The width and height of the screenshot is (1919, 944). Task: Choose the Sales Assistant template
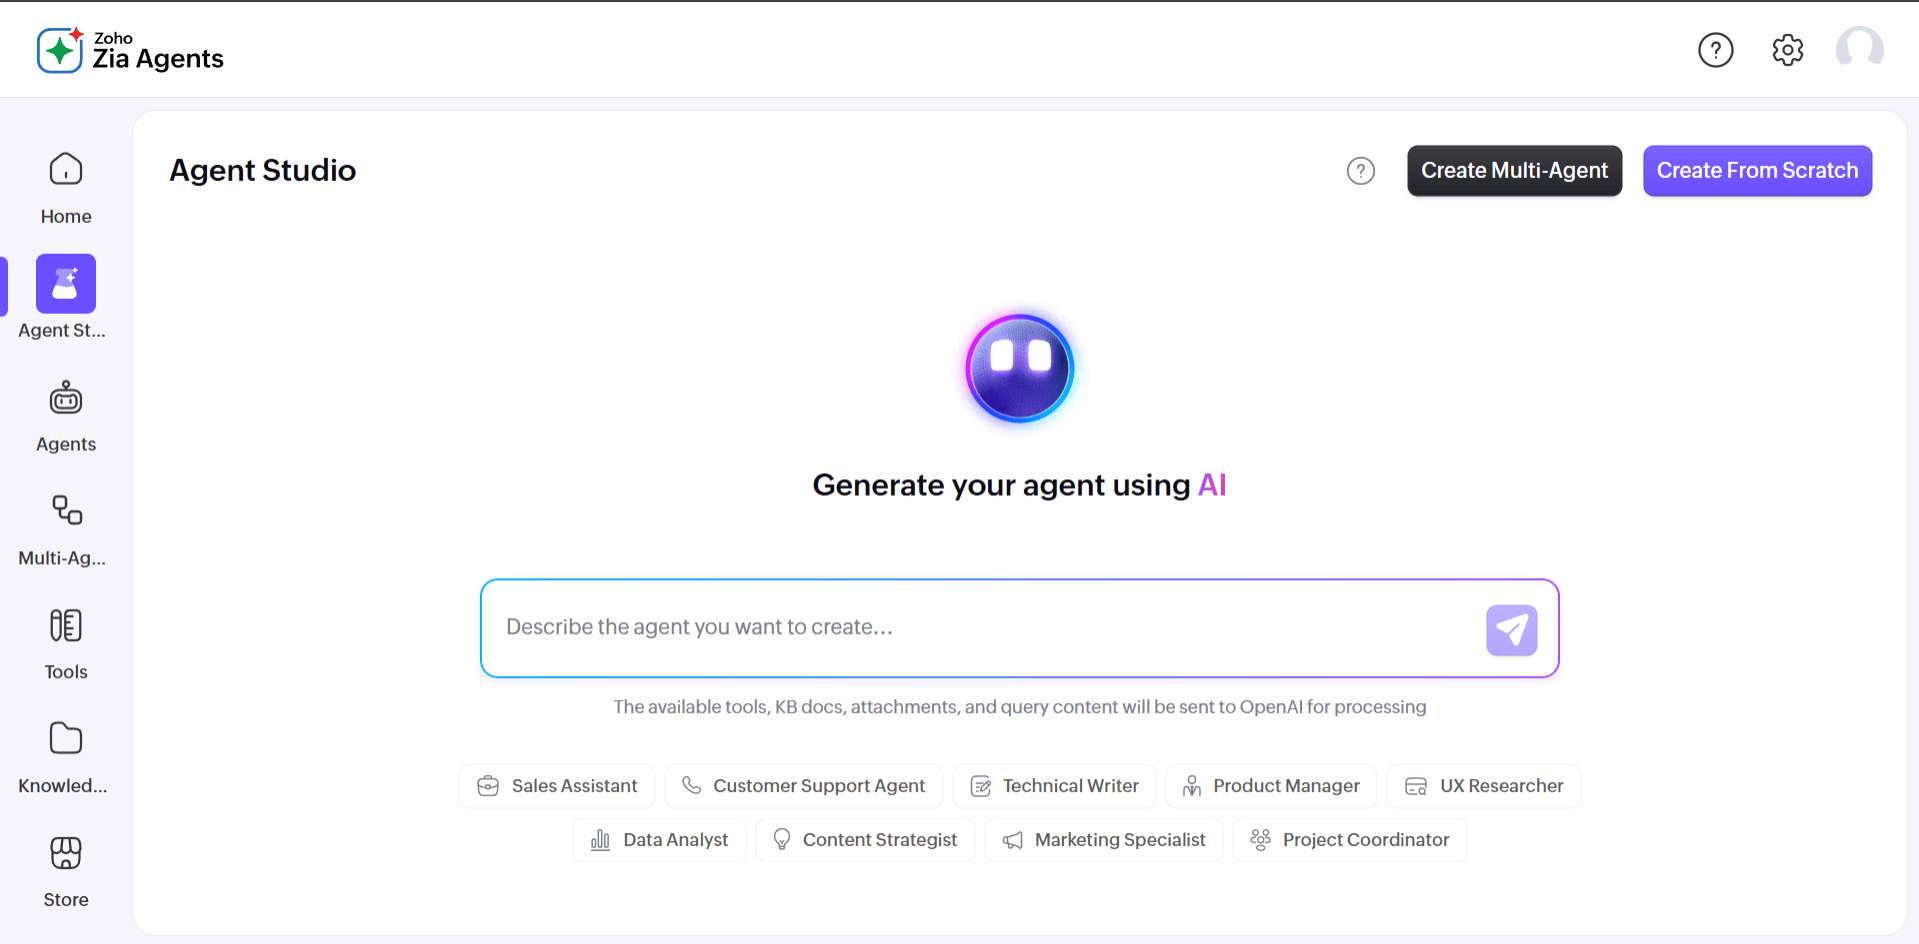tap(557, 786)
